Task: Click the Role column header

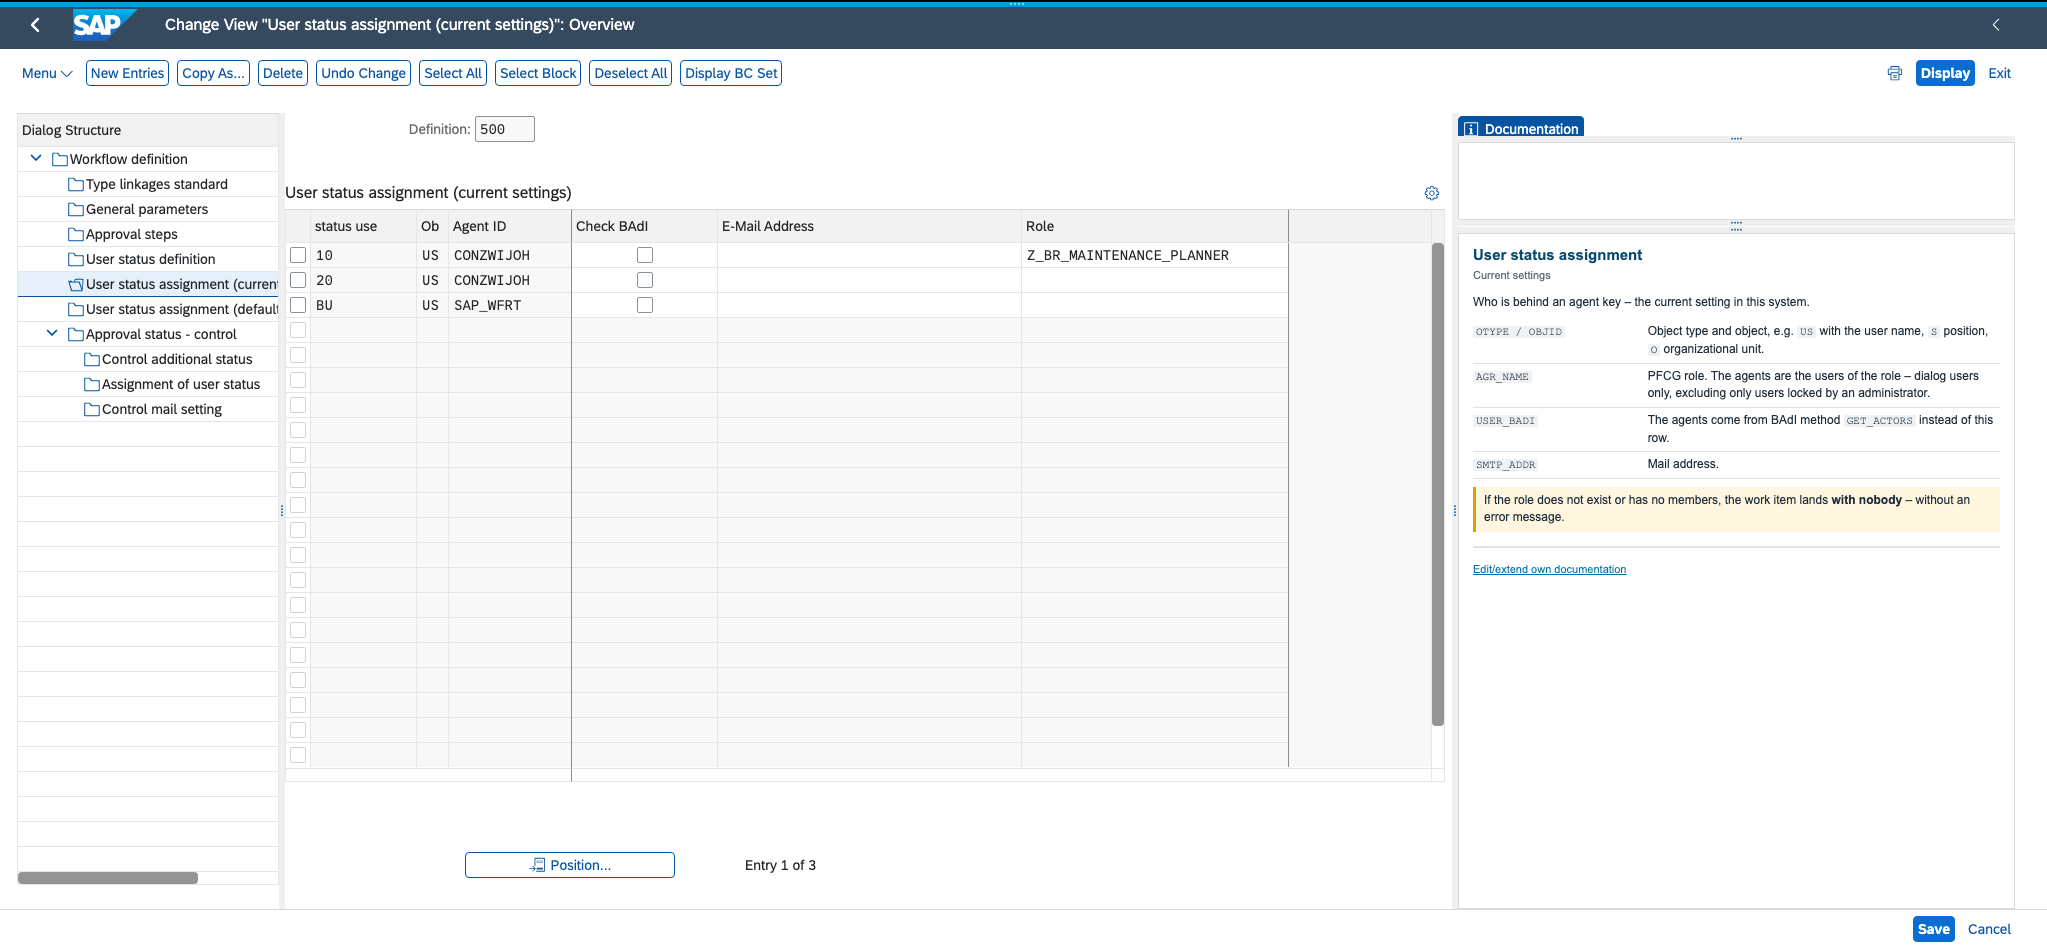Action: click(1155, 226)
